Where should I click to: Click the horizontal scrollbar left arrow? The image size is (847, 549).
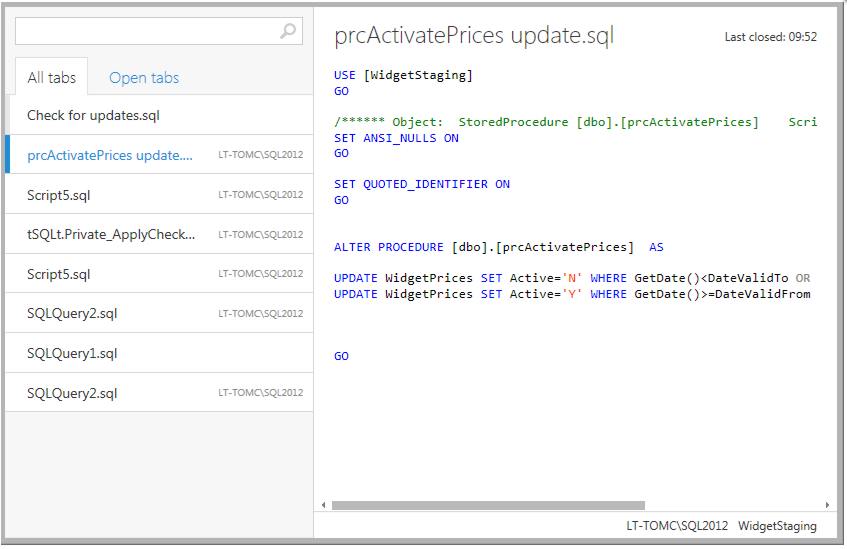324,505
